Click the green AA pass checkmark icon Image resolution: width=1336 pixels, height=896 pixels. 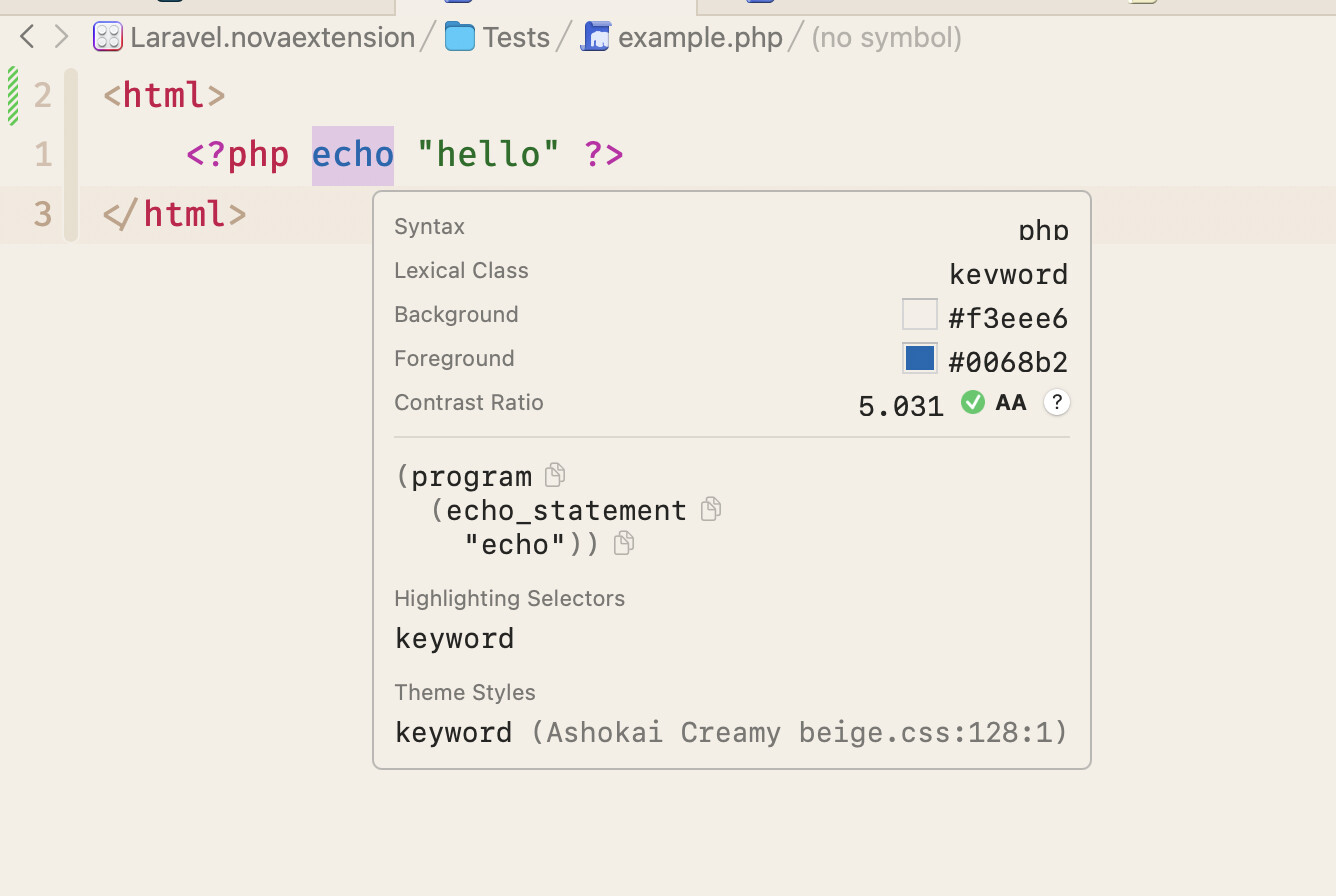[x=972, y=402]
